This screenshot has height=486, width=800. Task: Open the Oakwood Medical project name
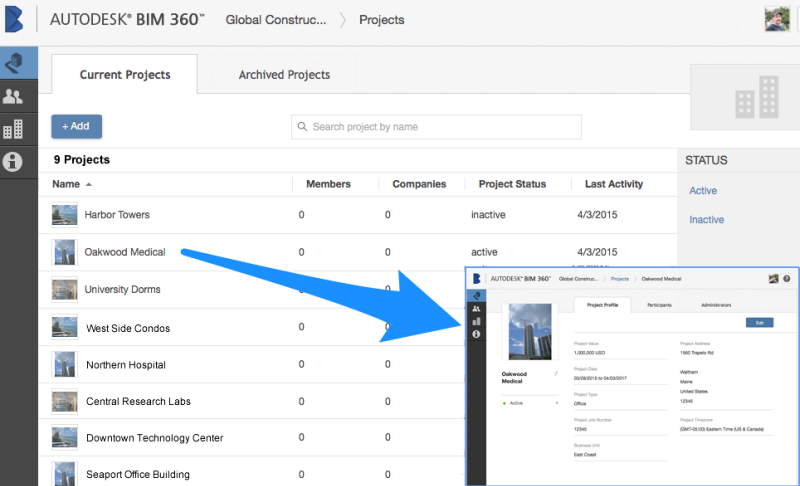pyautogui.click(x=125, y=252)
